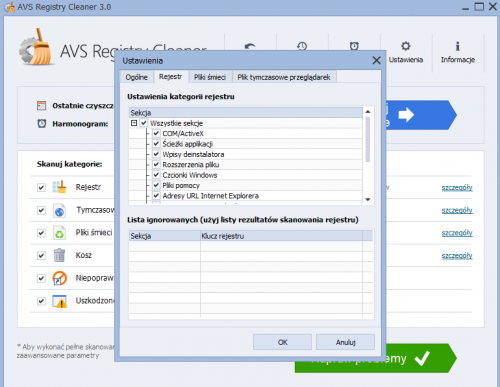Click the clock icon next to Harmonogram
Image resolution: width=500 pixels, height=387 pixels.
[x=42, y=124]
